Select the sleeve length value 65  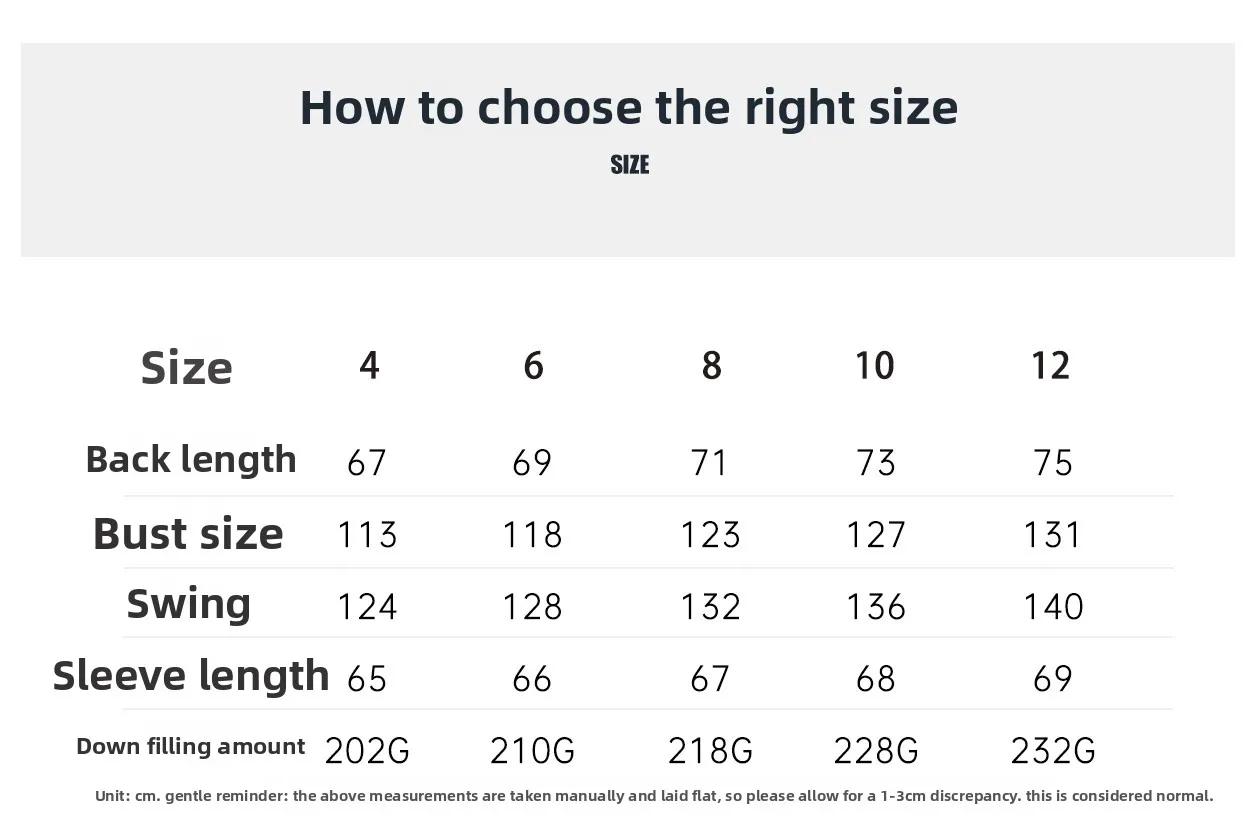(x=367, y=679)
